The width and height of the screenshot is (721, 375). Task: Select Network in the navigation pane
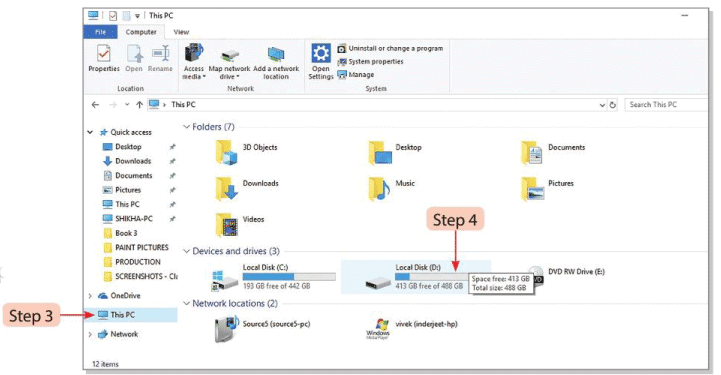124,334
